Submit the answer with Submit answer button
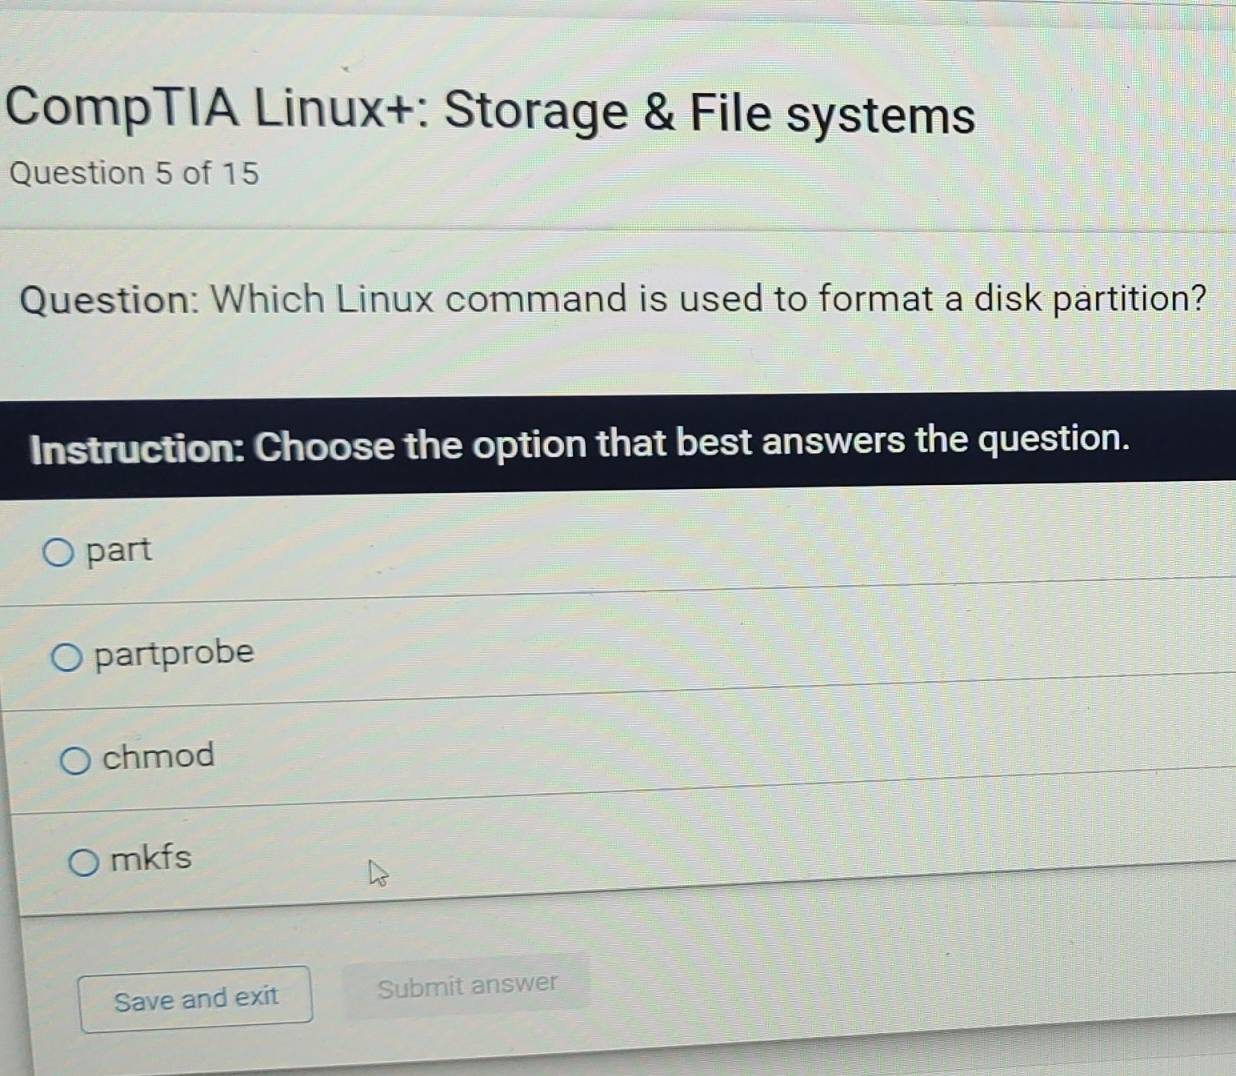 pyautogui.click(x=467, y=987)
